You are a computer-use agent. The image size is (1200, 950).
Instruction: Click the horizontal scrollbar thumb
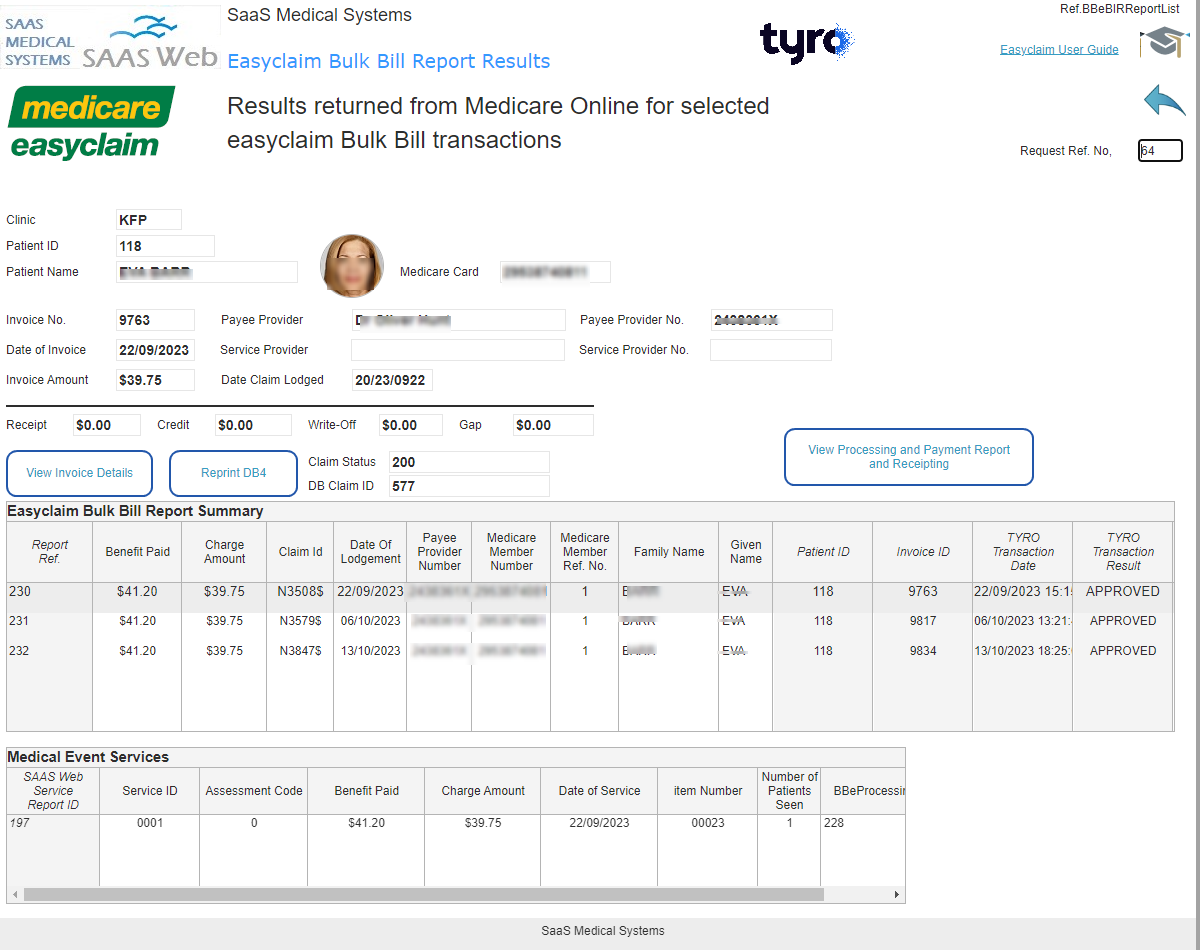coord(424,894)
